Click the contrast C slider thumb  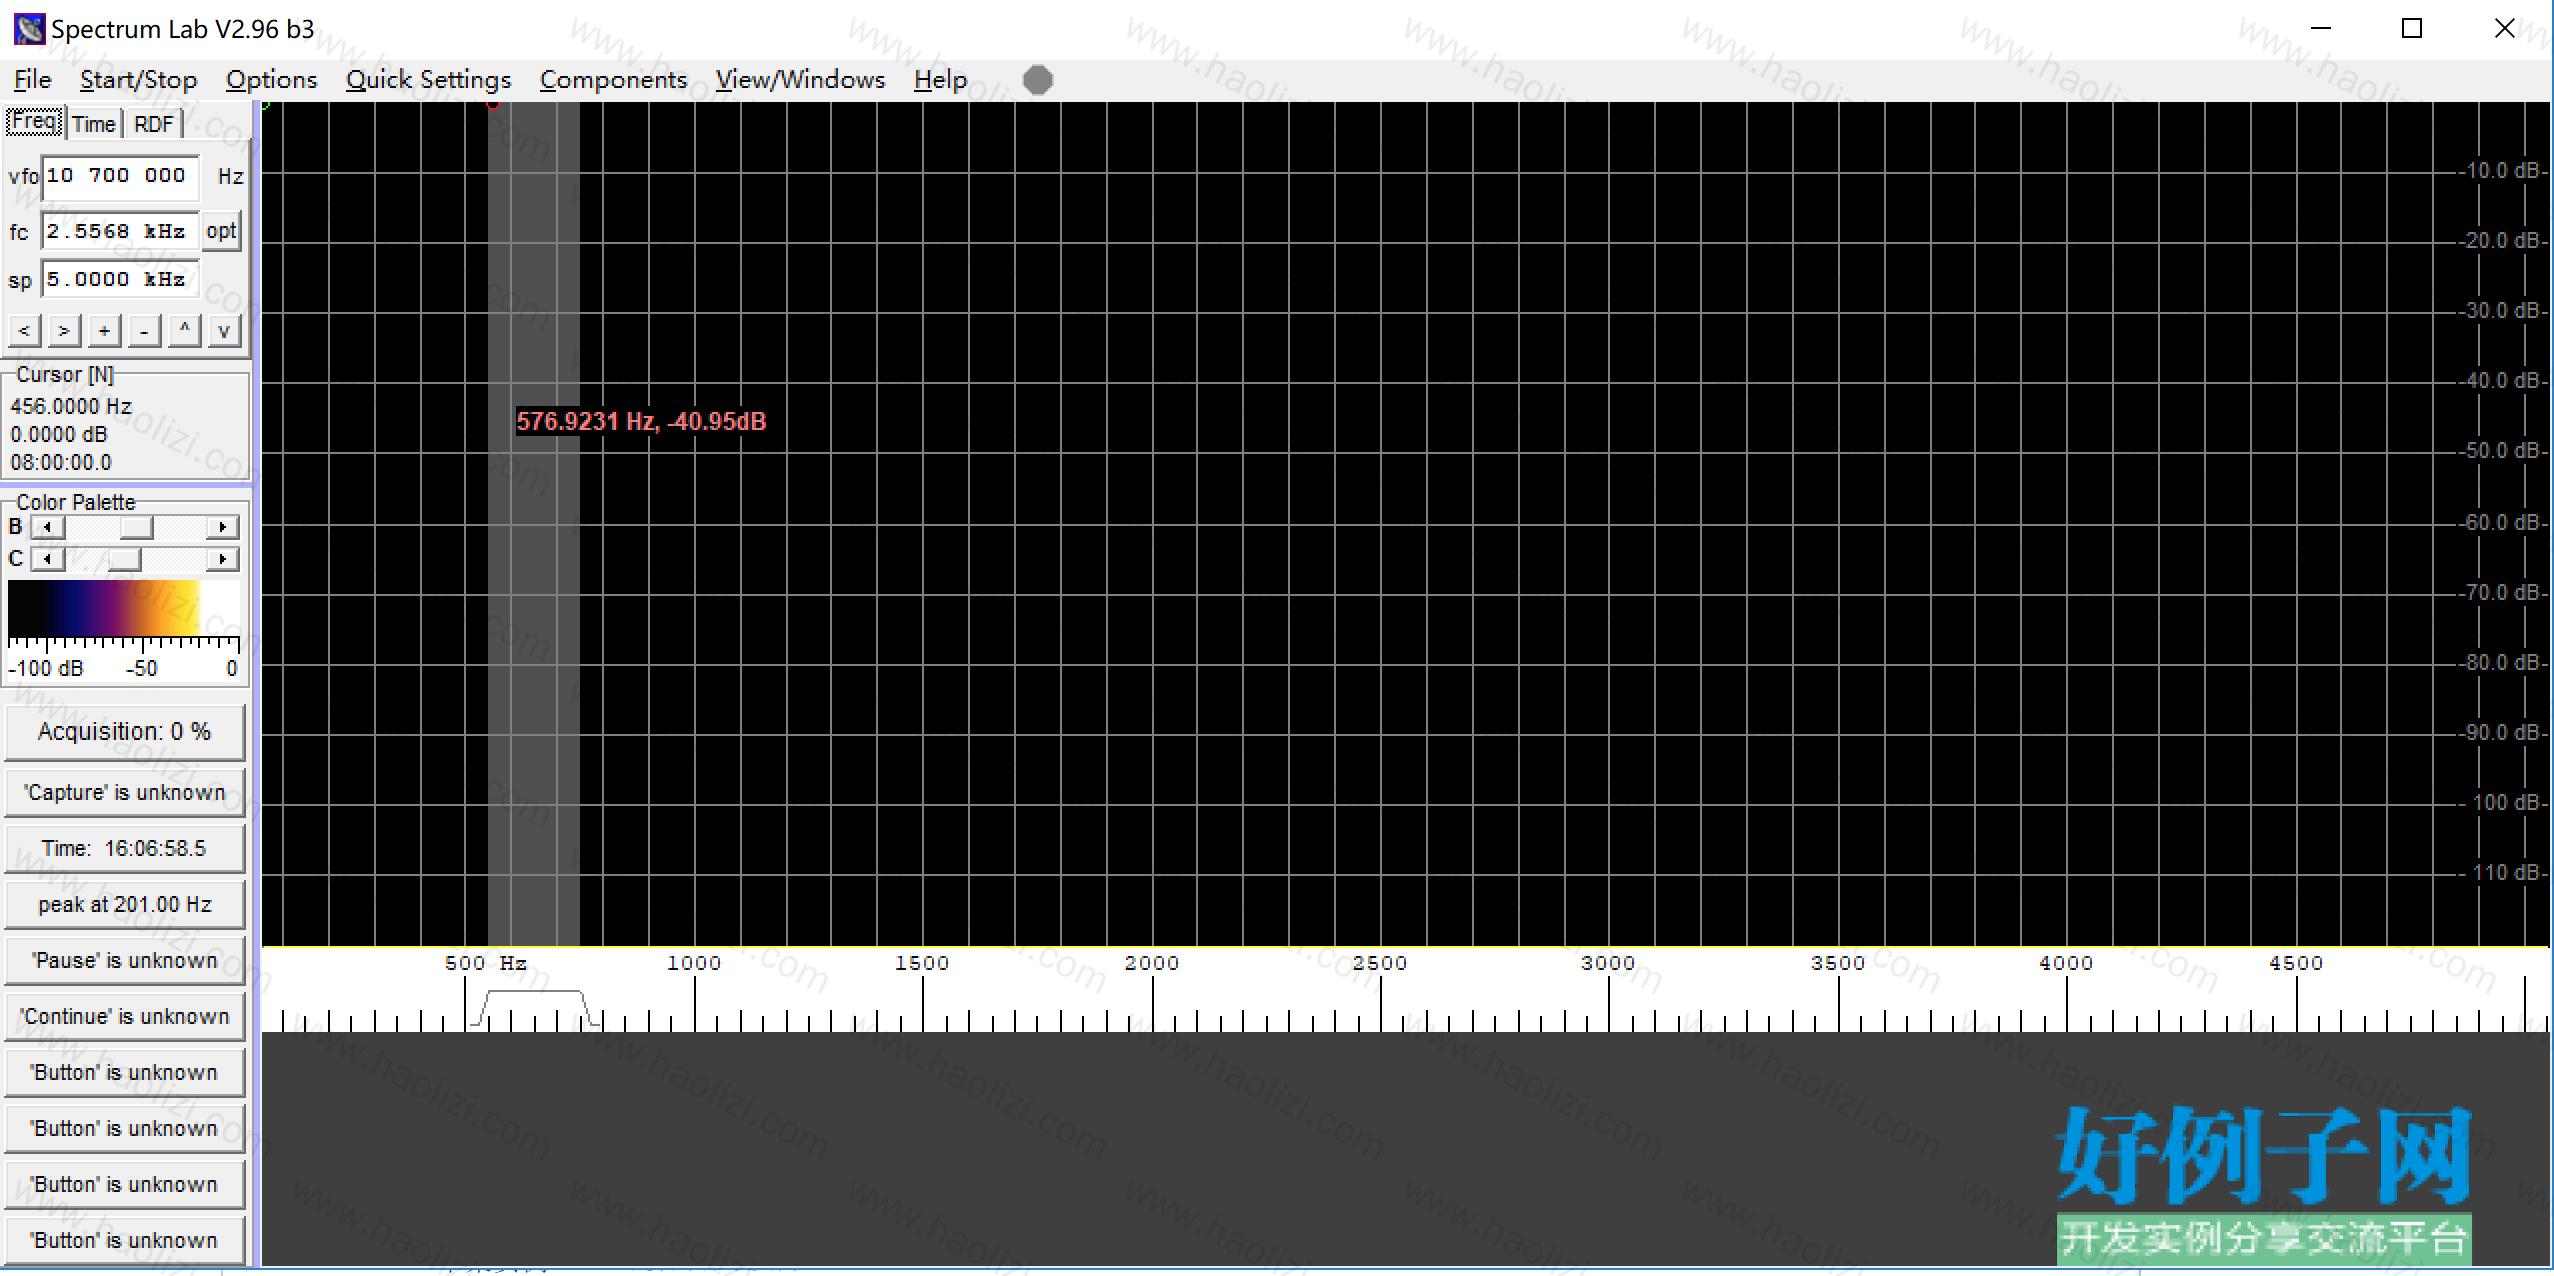tap(125, 559)
